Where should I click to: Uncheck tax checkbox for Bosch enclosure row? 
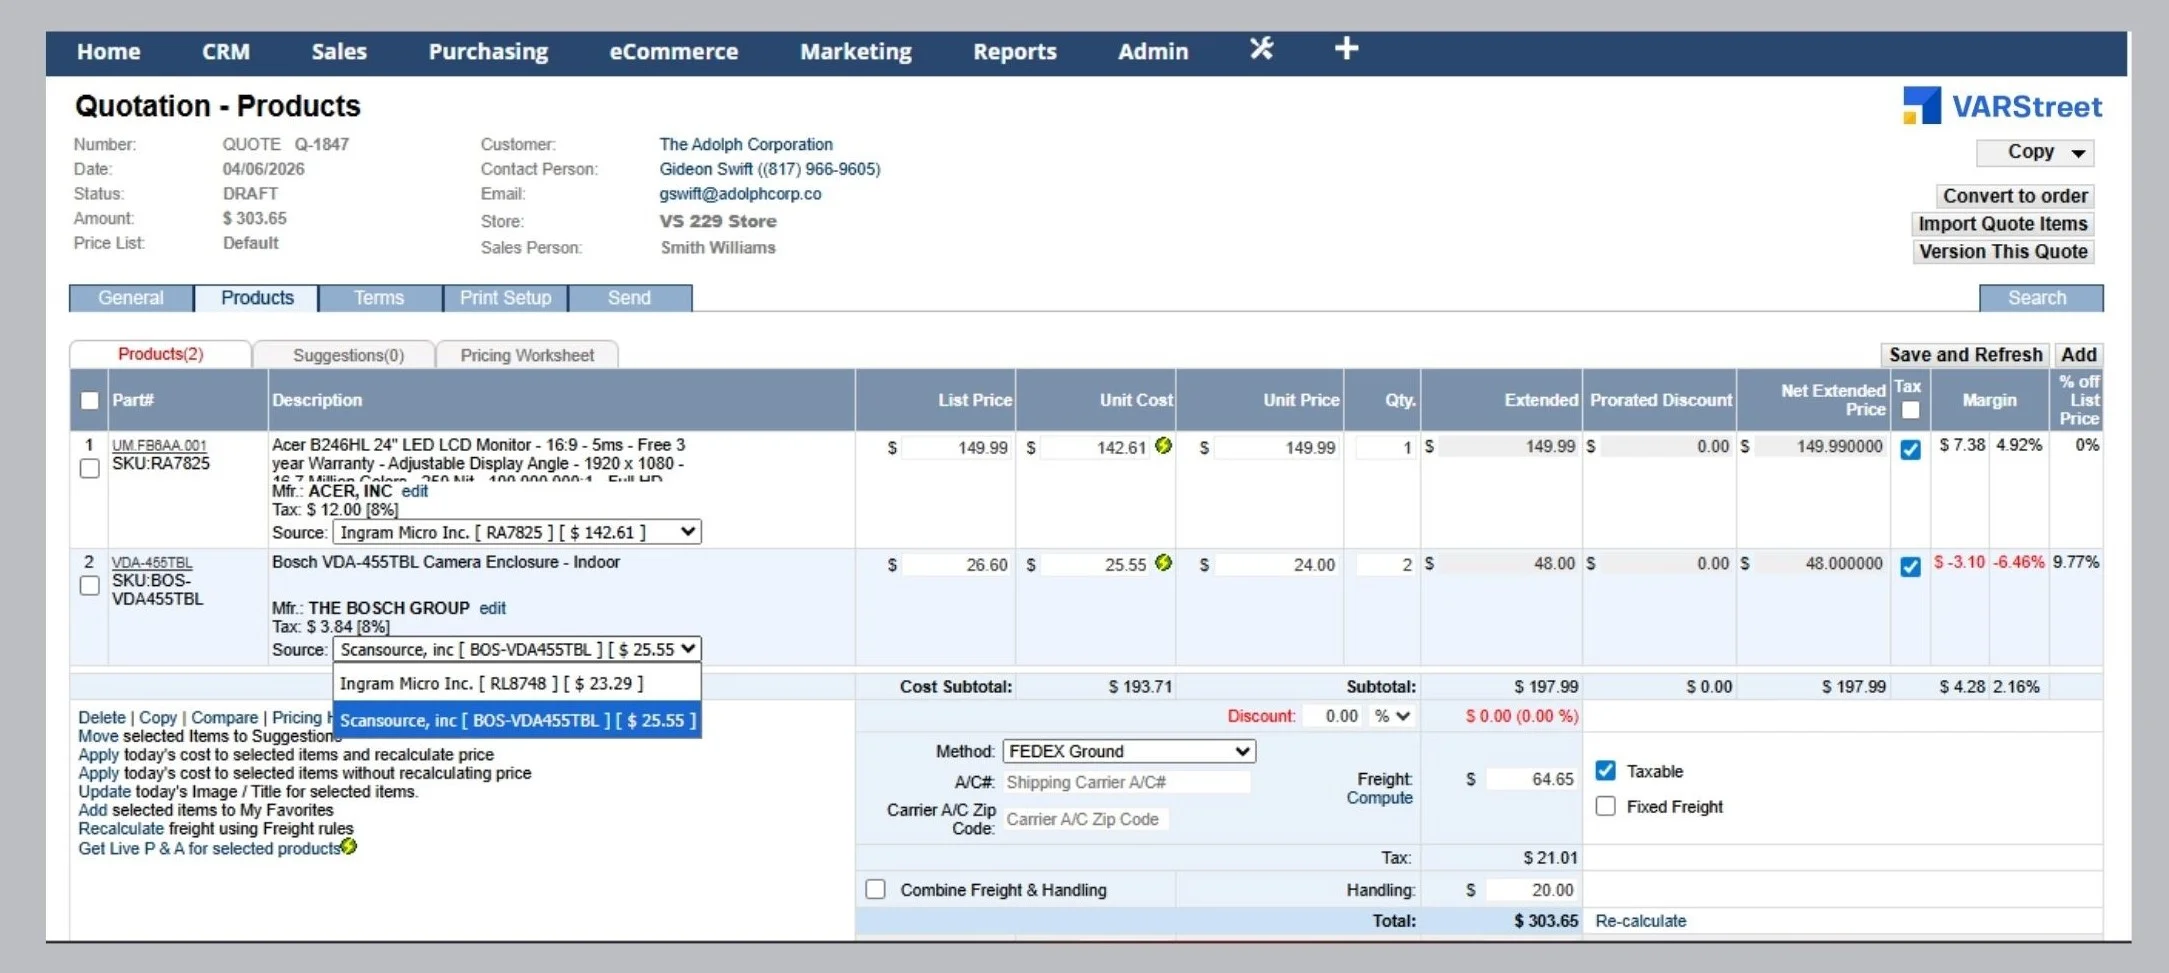(1910, 566)
